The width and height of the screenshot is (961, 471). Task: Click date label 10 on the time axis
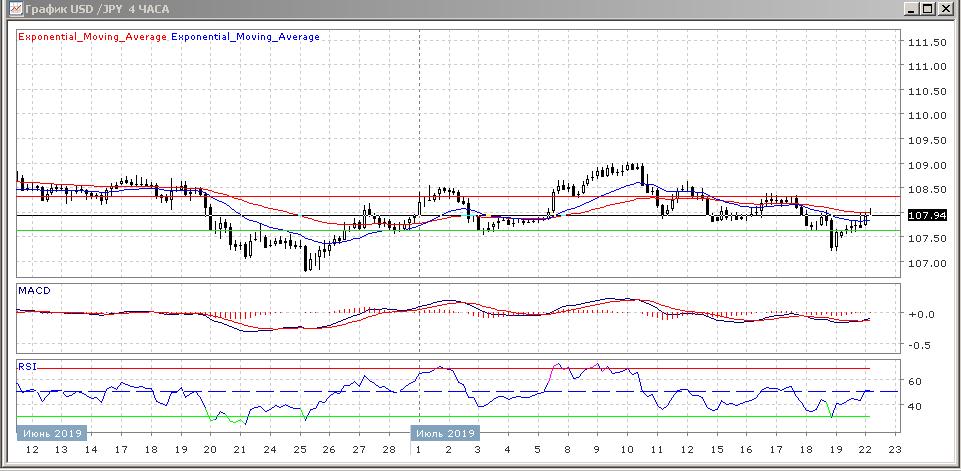click(627, 450)
